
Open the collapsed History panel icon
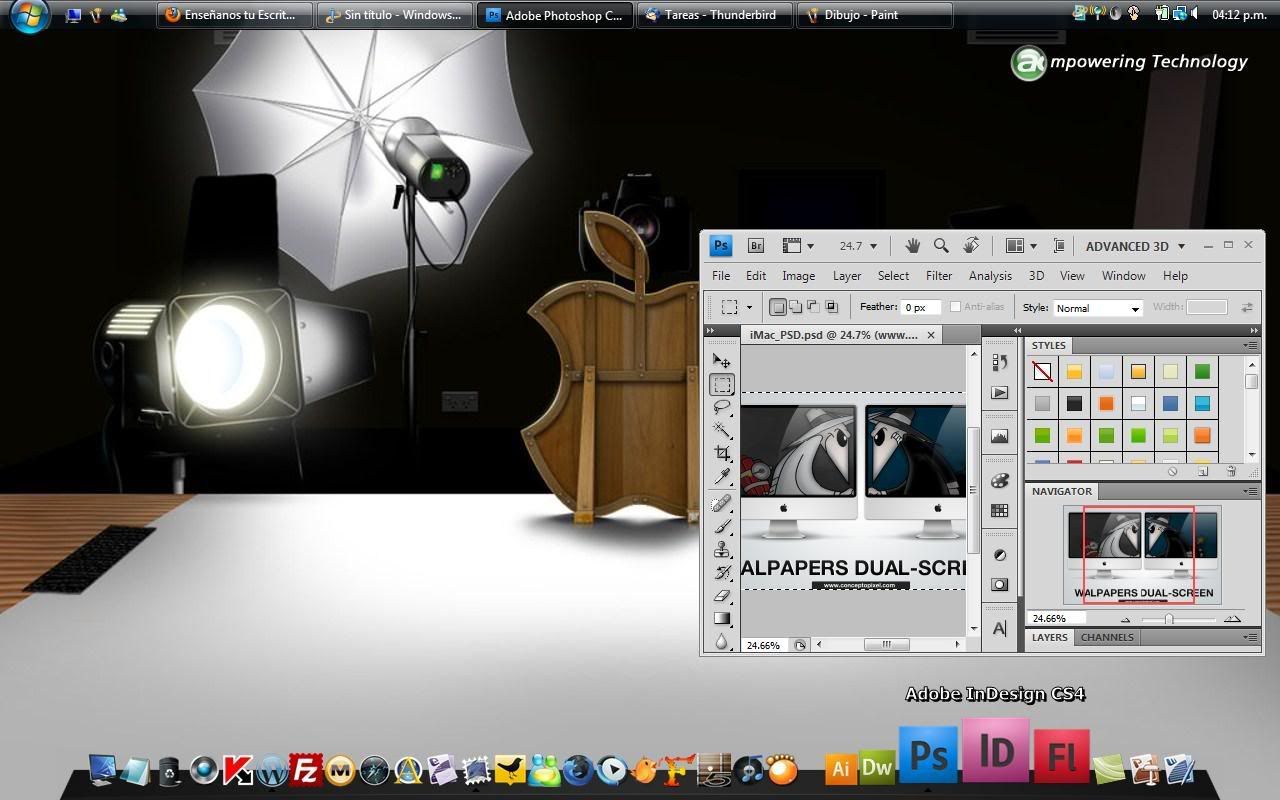(999, 363)
